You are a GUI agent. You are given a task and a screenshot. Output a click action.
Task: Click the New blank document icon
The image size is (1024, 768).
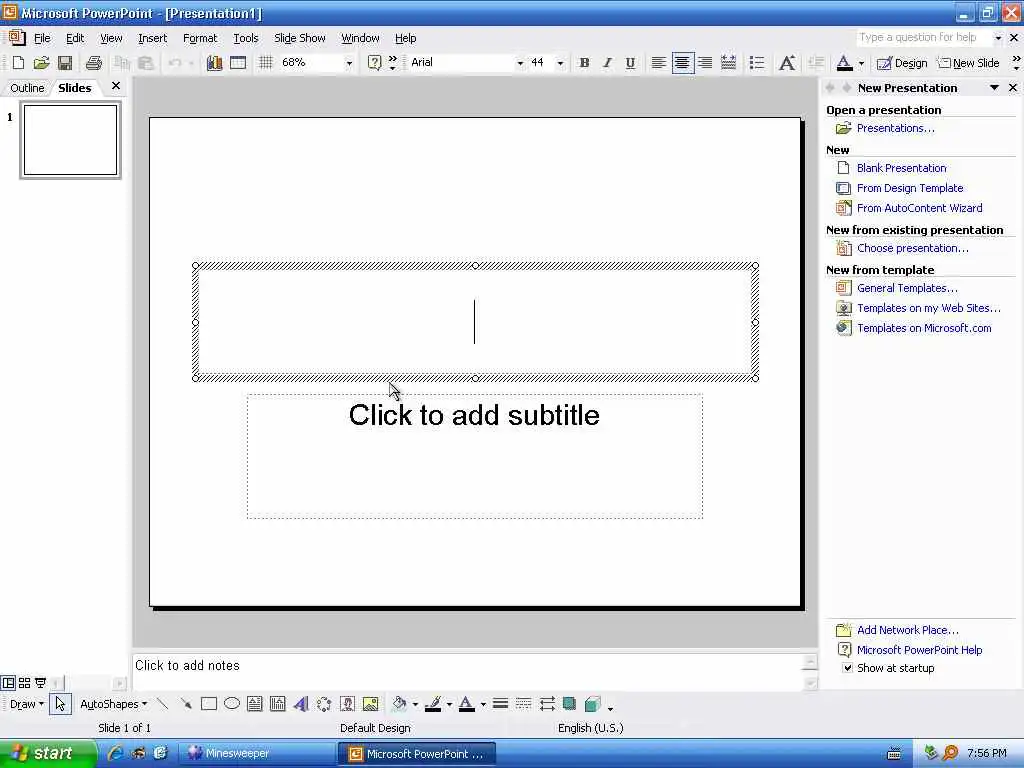click(x=18, y=63)
